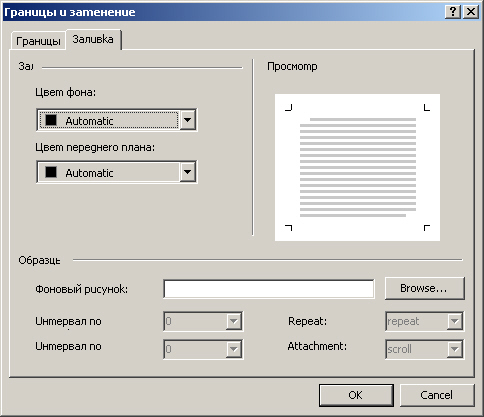This screenshot has width=484, height=417.
Task: Click the Просмотр preview page thumbnail
Action: pos(357,167)
